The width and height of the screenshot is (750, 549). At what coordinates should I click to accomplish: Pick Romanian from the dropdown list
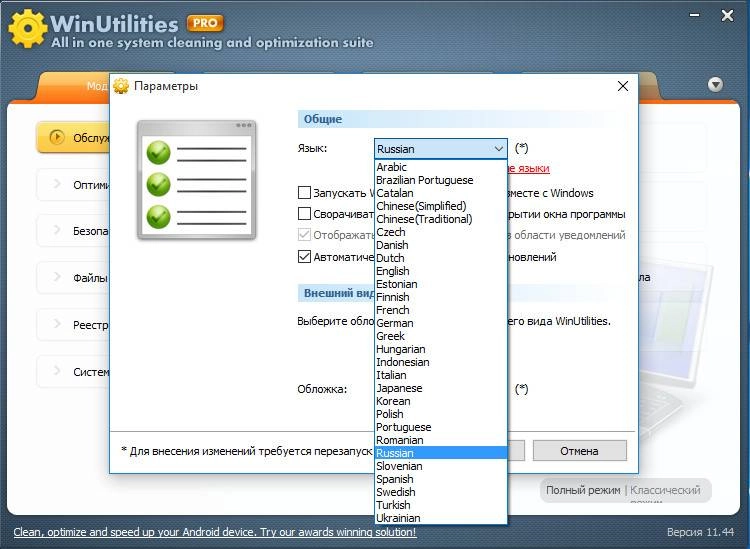441,440
